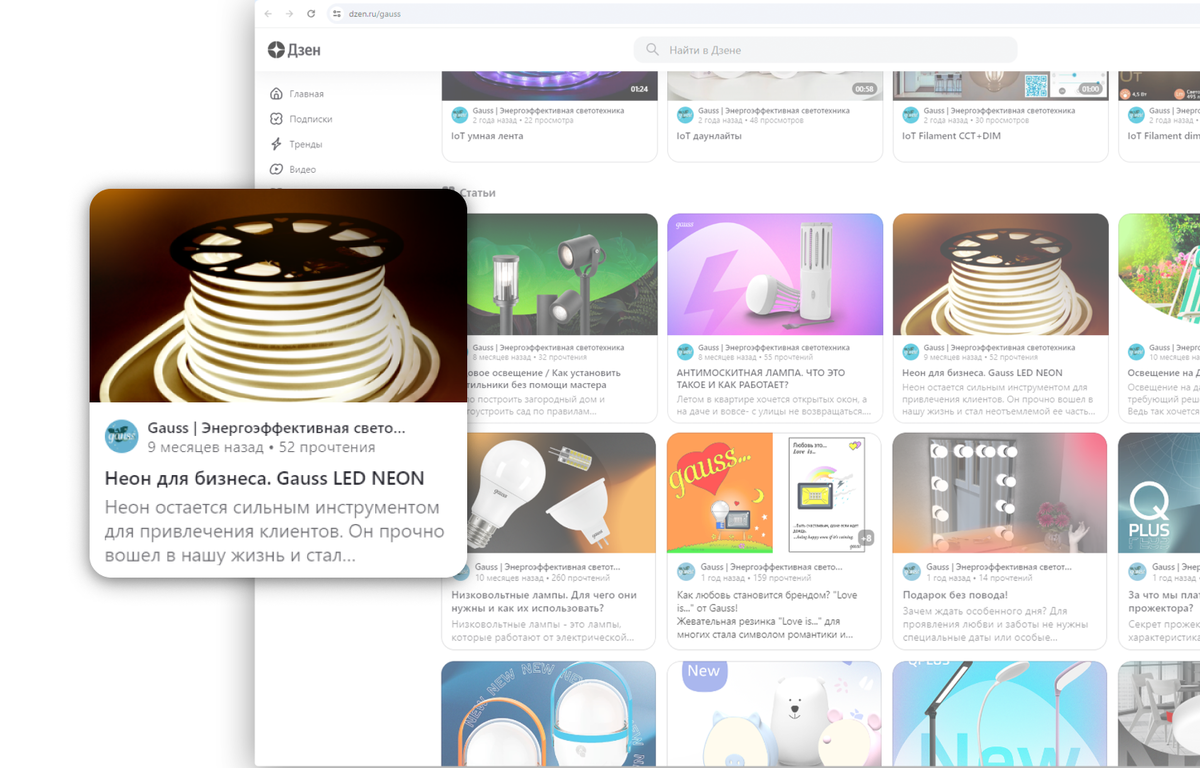Viewport: 1200px width, 768px height.
Task: Click Gauss avatar on Подарок без повода card
Action: pos(910,571)
